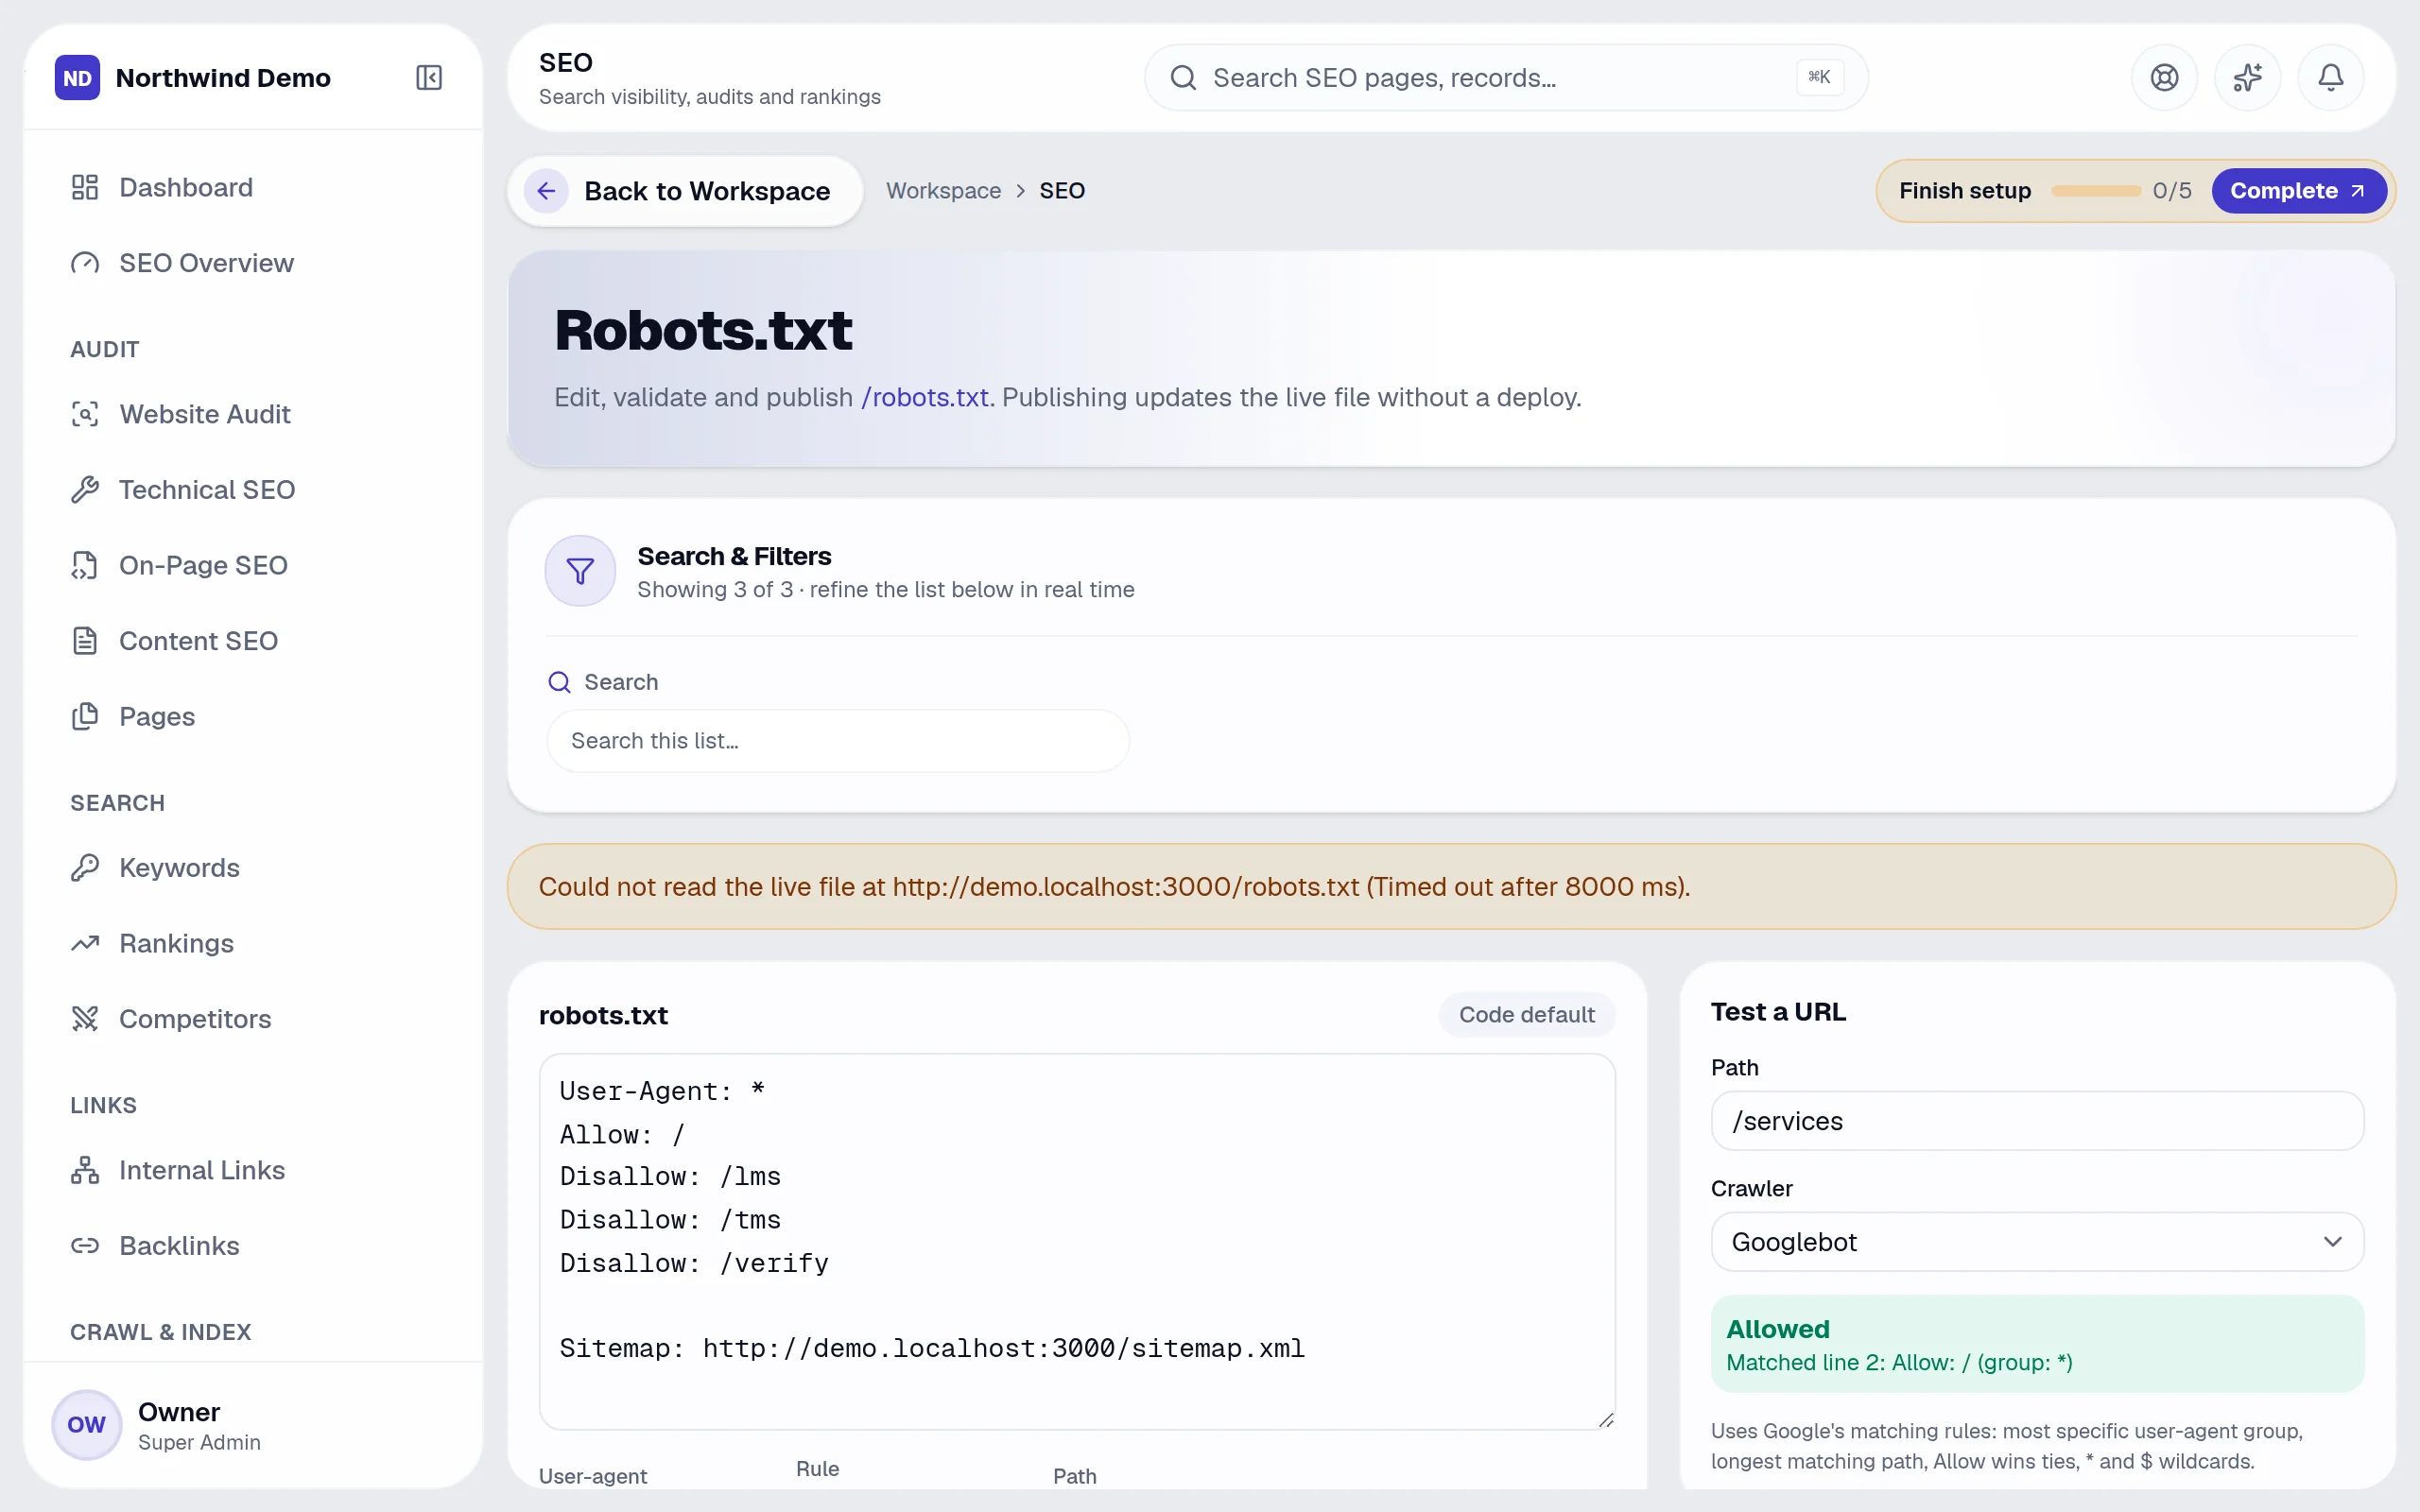Screen dimensions: 2420x1512
Task: Click the Allowed result text
Action: [x=1777, y=1329]
